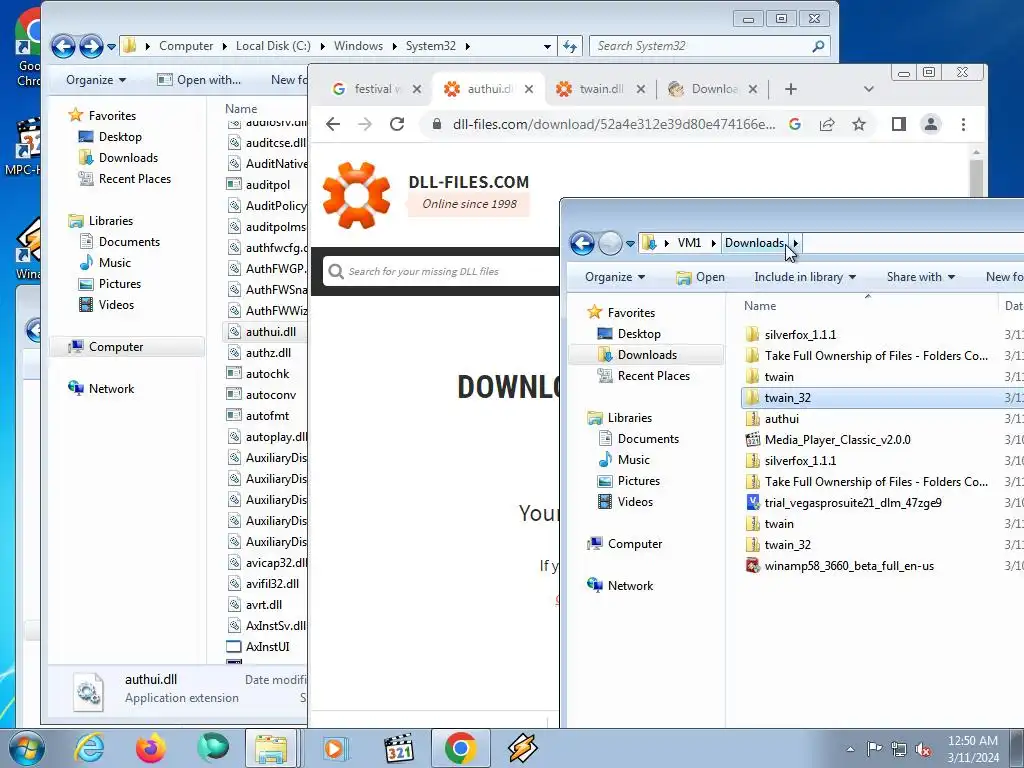Screen dimensions: 1024x768
Task: Select Music library in System32 sidebar
Action: (114, 263)
